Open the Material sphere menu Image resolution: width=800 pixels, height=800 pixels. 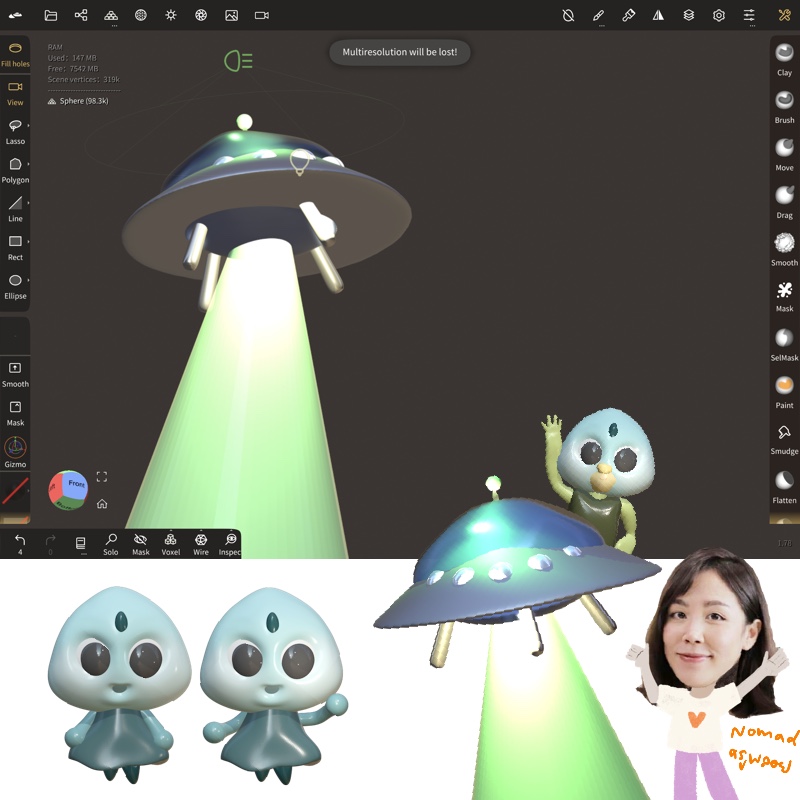(141, 15)
